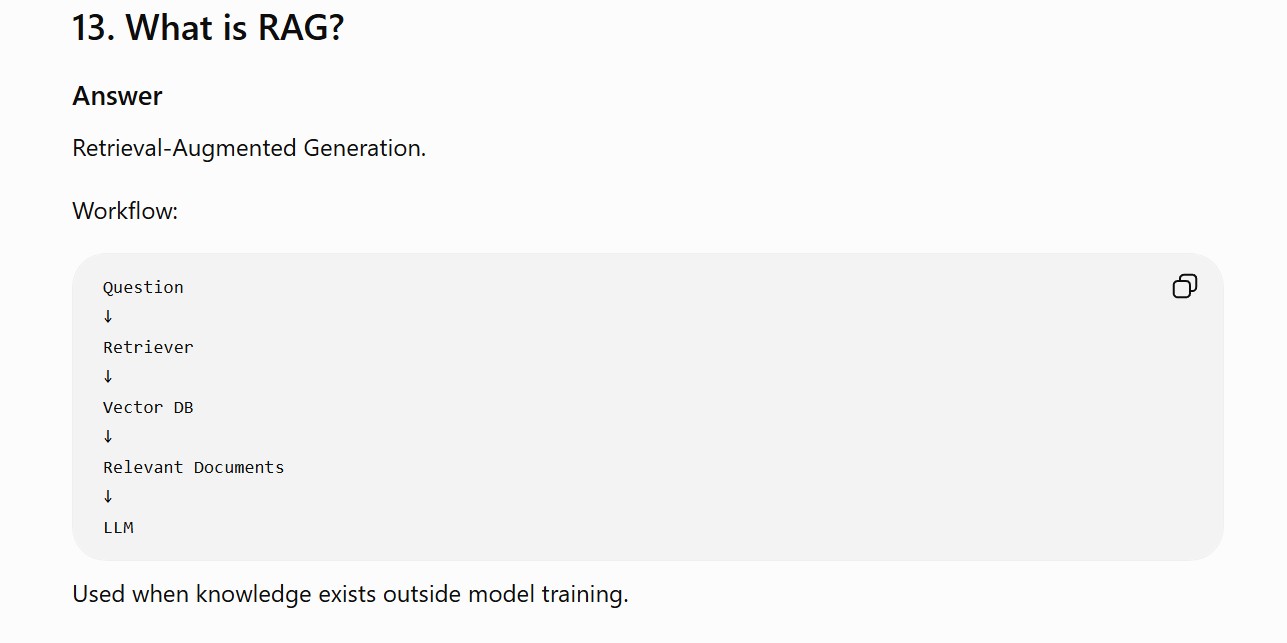Image resolution: width=1287 pixels, height=643 pixels.
Task: Click the 'Answer' subheading
Action: tap(117, 96)
